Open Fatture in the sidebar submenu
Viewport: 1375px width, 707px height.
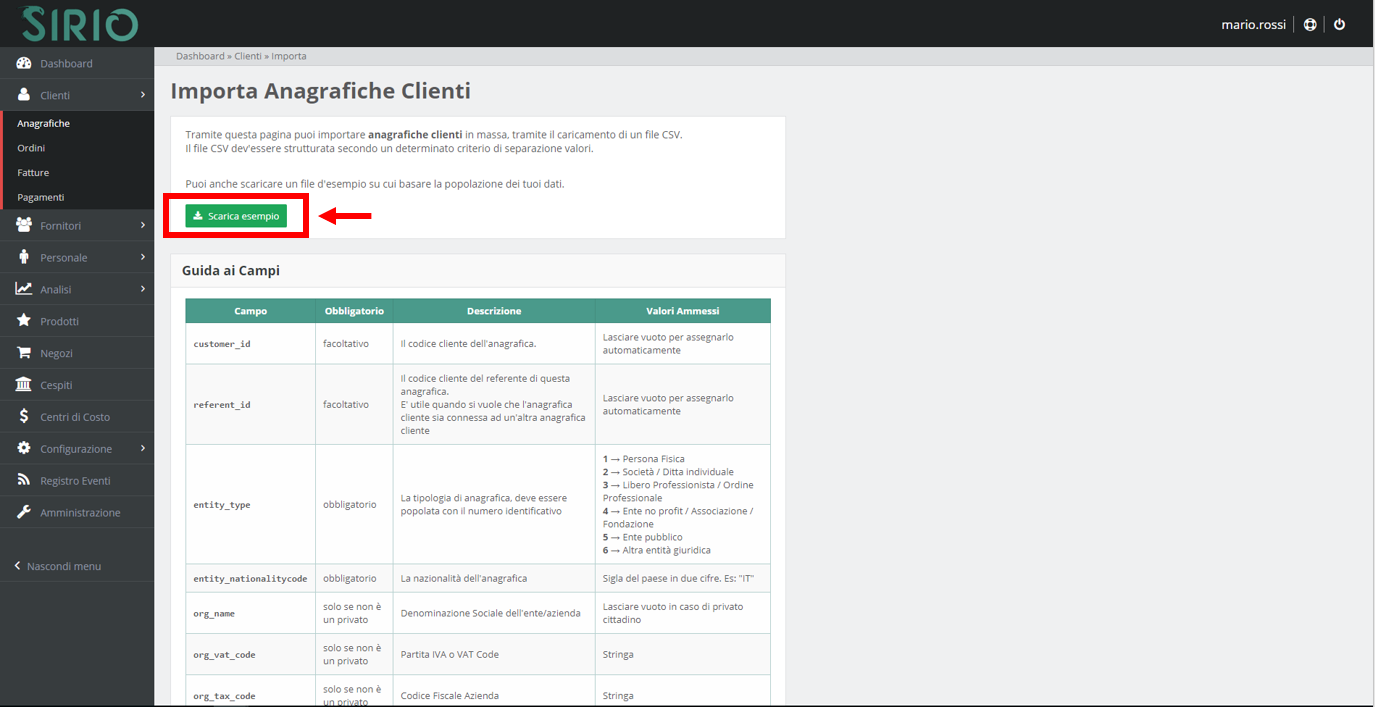33,173
